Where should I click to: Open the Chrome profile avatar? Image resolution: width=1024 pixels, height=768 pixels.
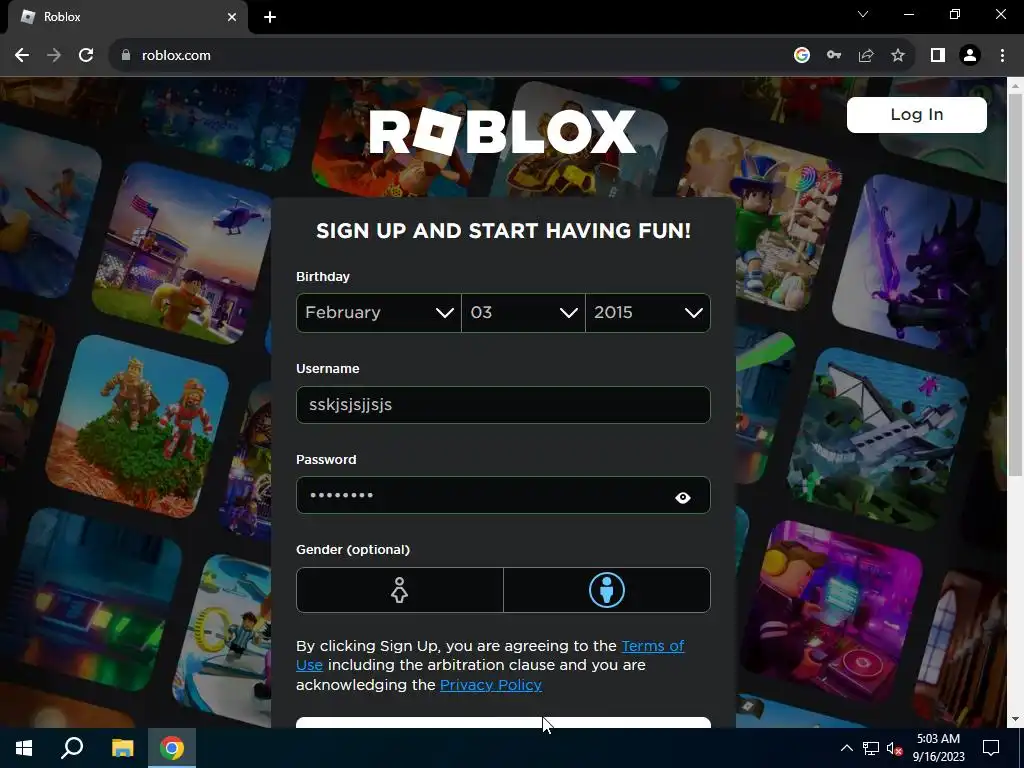point(970,56)
